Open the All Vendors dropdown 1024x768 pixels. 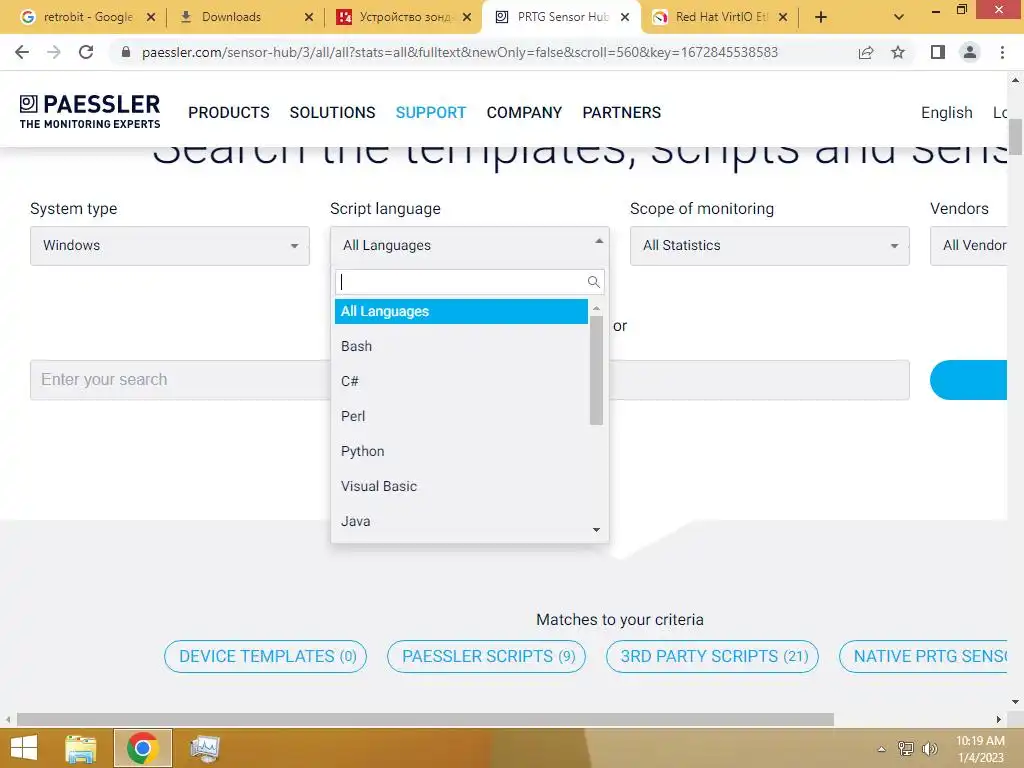(968, 246)
